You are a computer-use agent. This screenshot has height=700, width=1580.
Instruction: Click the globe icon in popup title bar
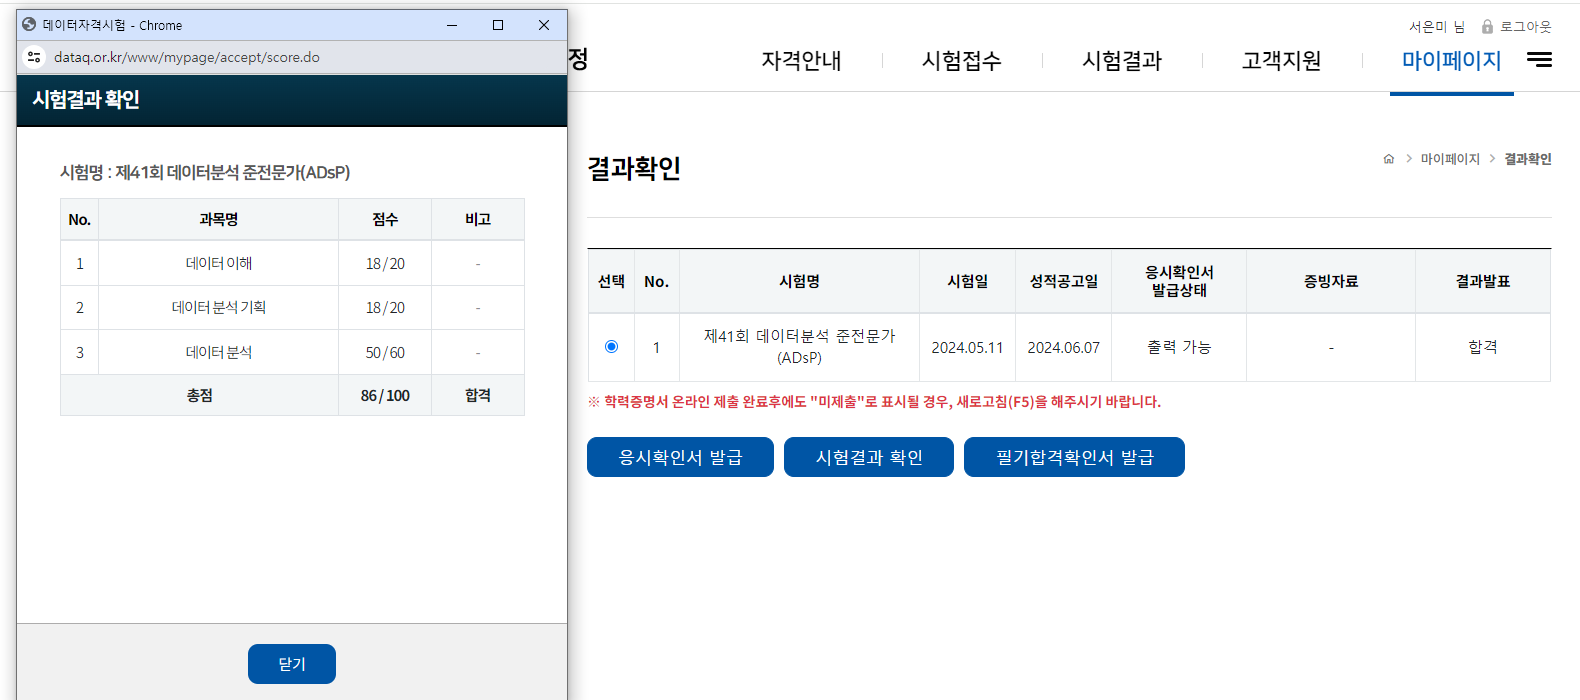click(x=29, y=25)
